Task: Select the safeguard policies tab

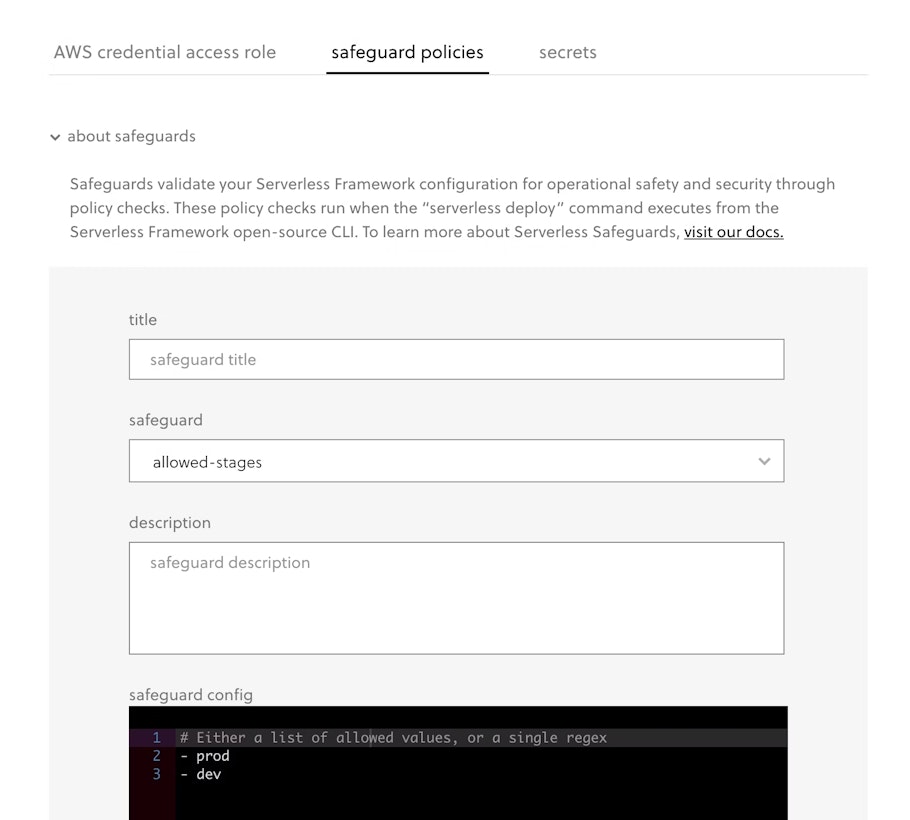Action: (407, 52)
